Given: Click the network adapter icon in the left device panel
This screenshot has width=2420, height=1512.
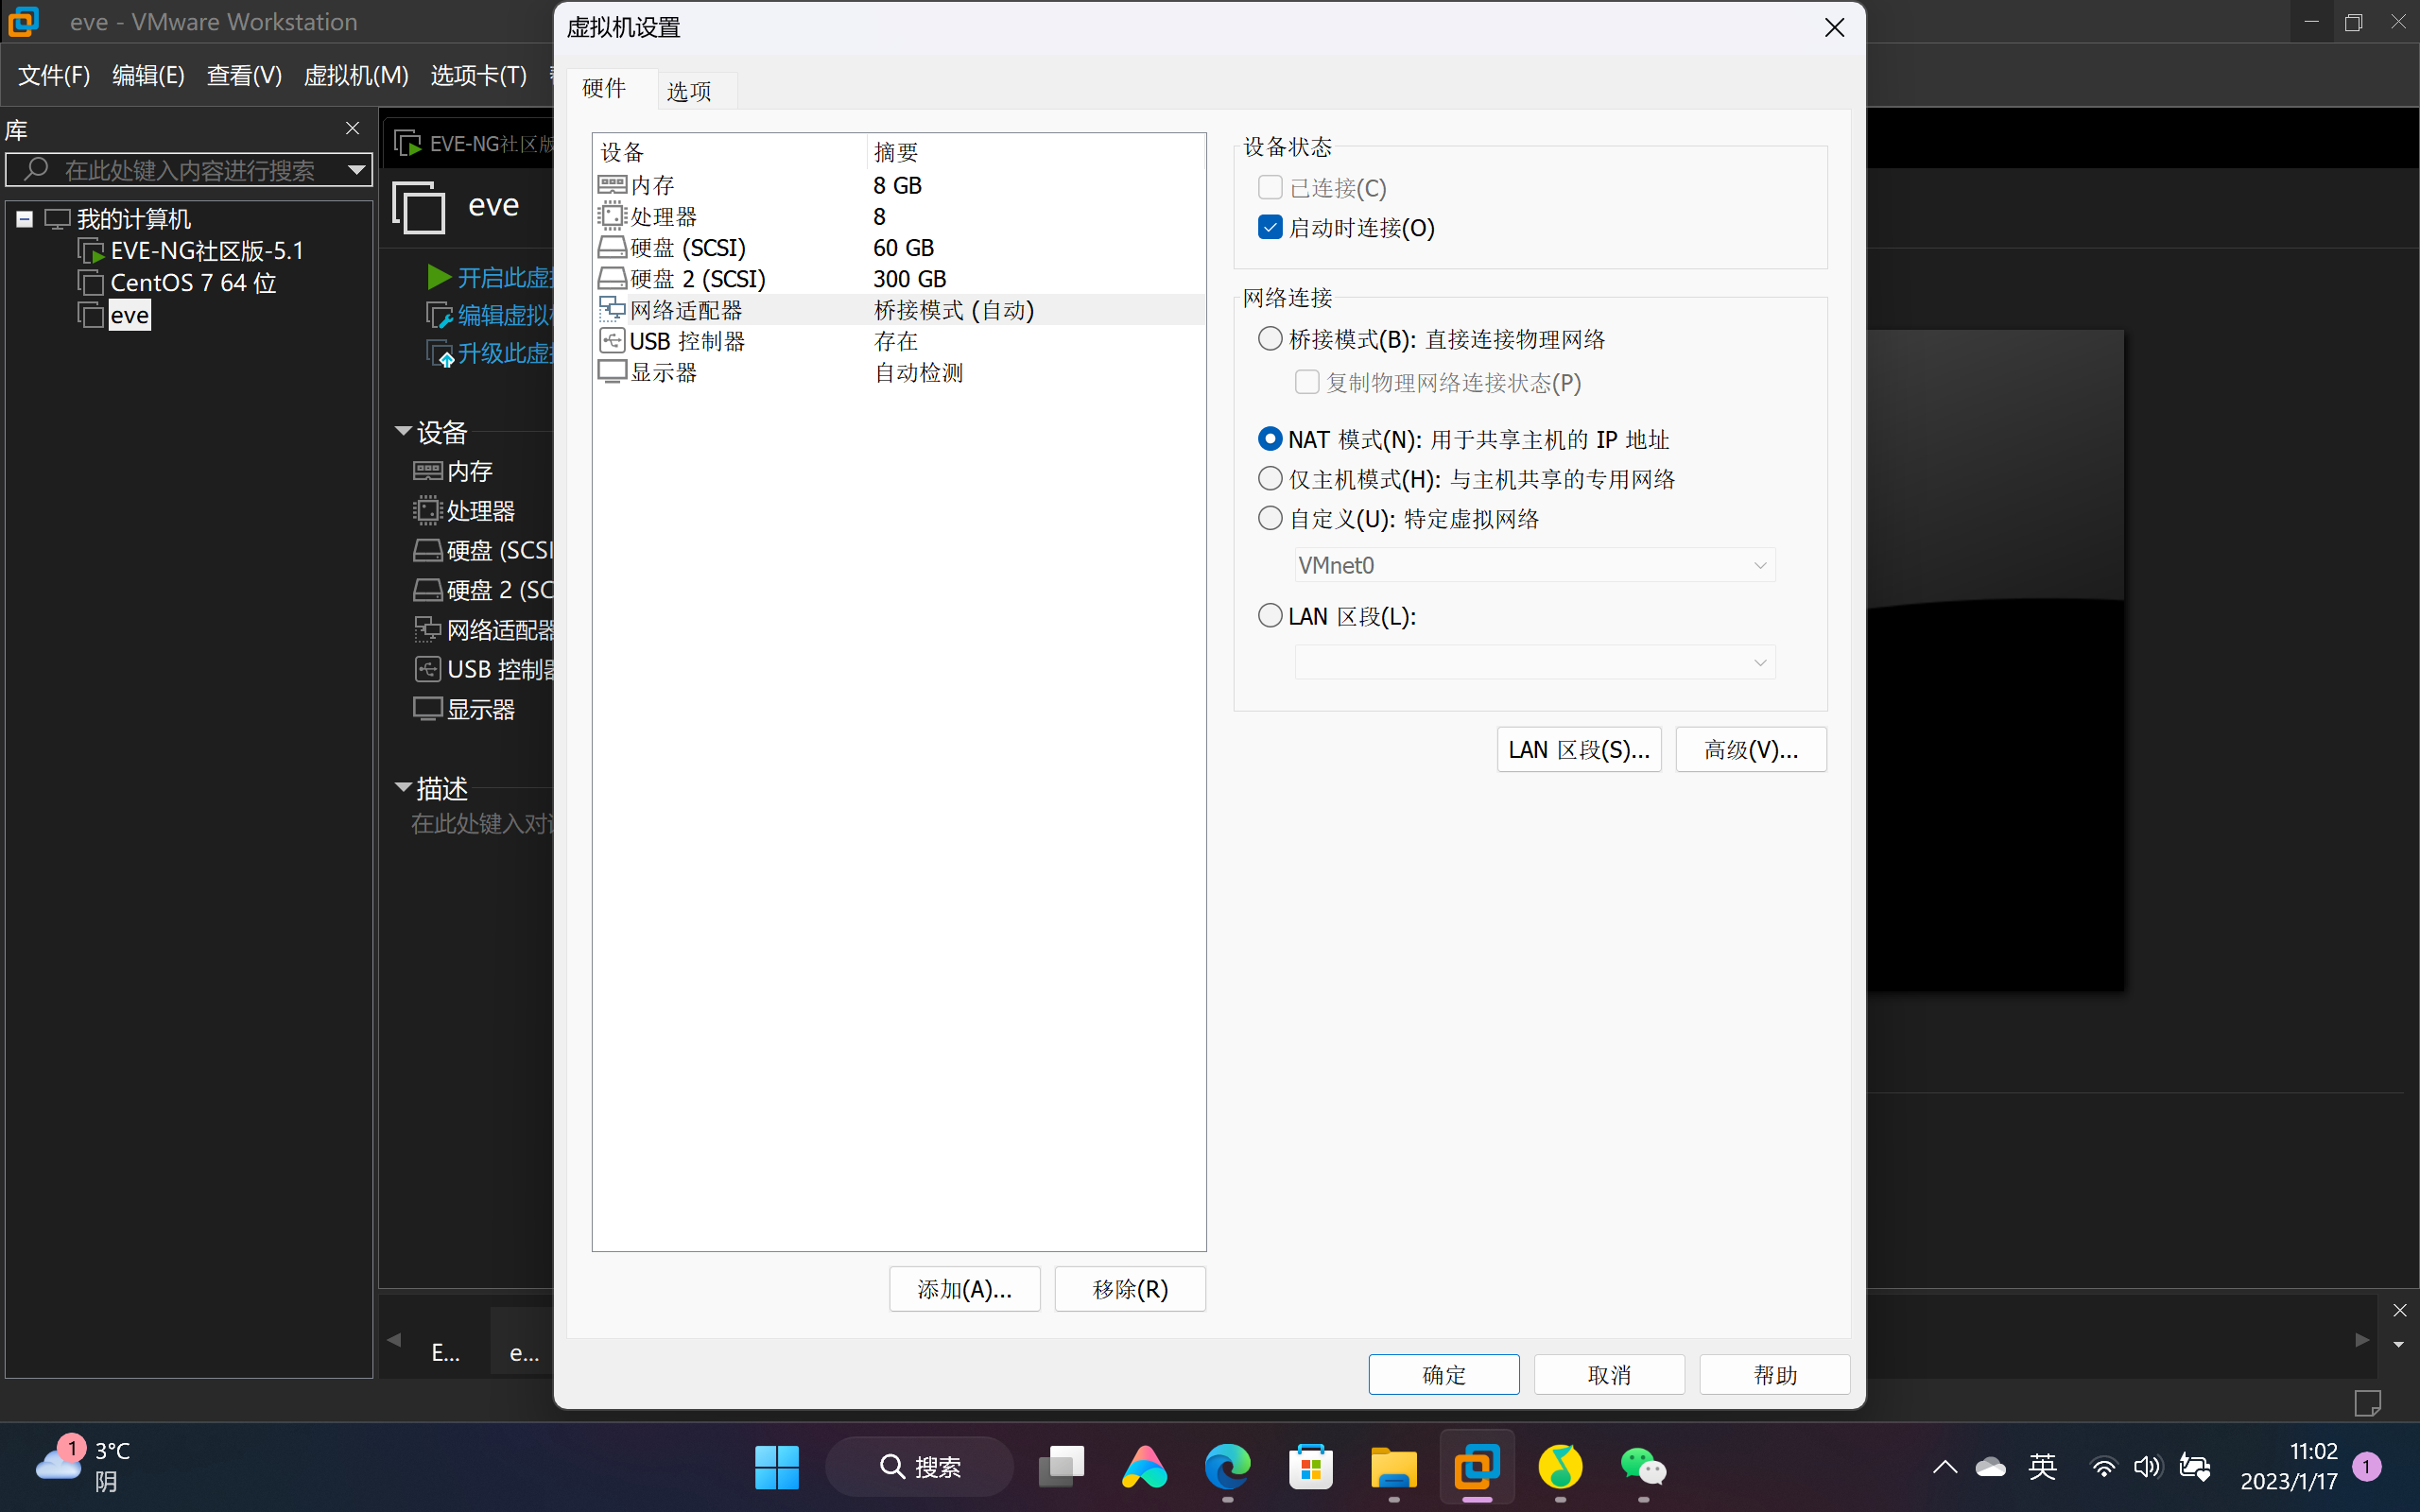Looking at the screenshot, I should (x=427, y=629).
